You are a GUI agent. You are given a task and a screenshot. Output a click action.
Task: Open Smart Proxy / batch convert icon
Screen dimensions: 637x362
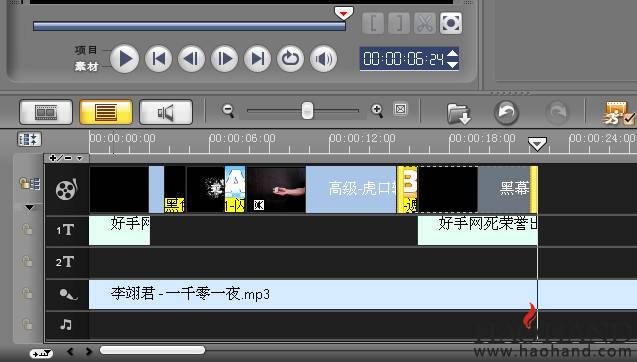tap(618, 113)
